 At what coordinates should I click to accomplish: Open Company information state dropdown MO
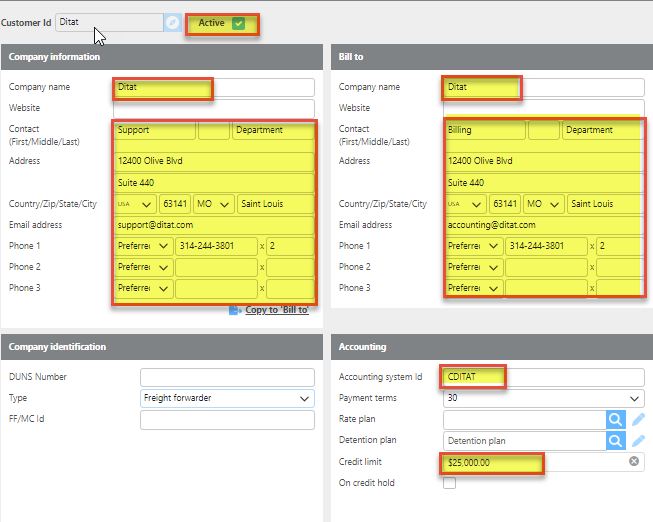click(x=214, y=204)
